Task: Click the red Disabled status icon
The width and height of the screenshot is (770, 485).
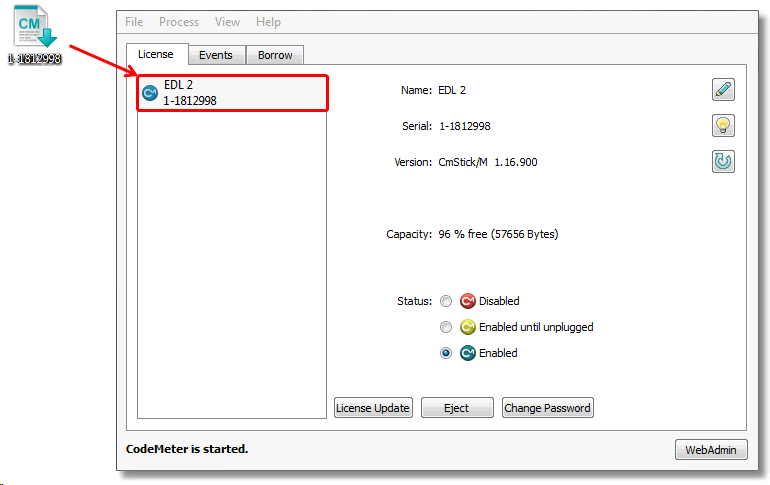Action: click(468, 301)
